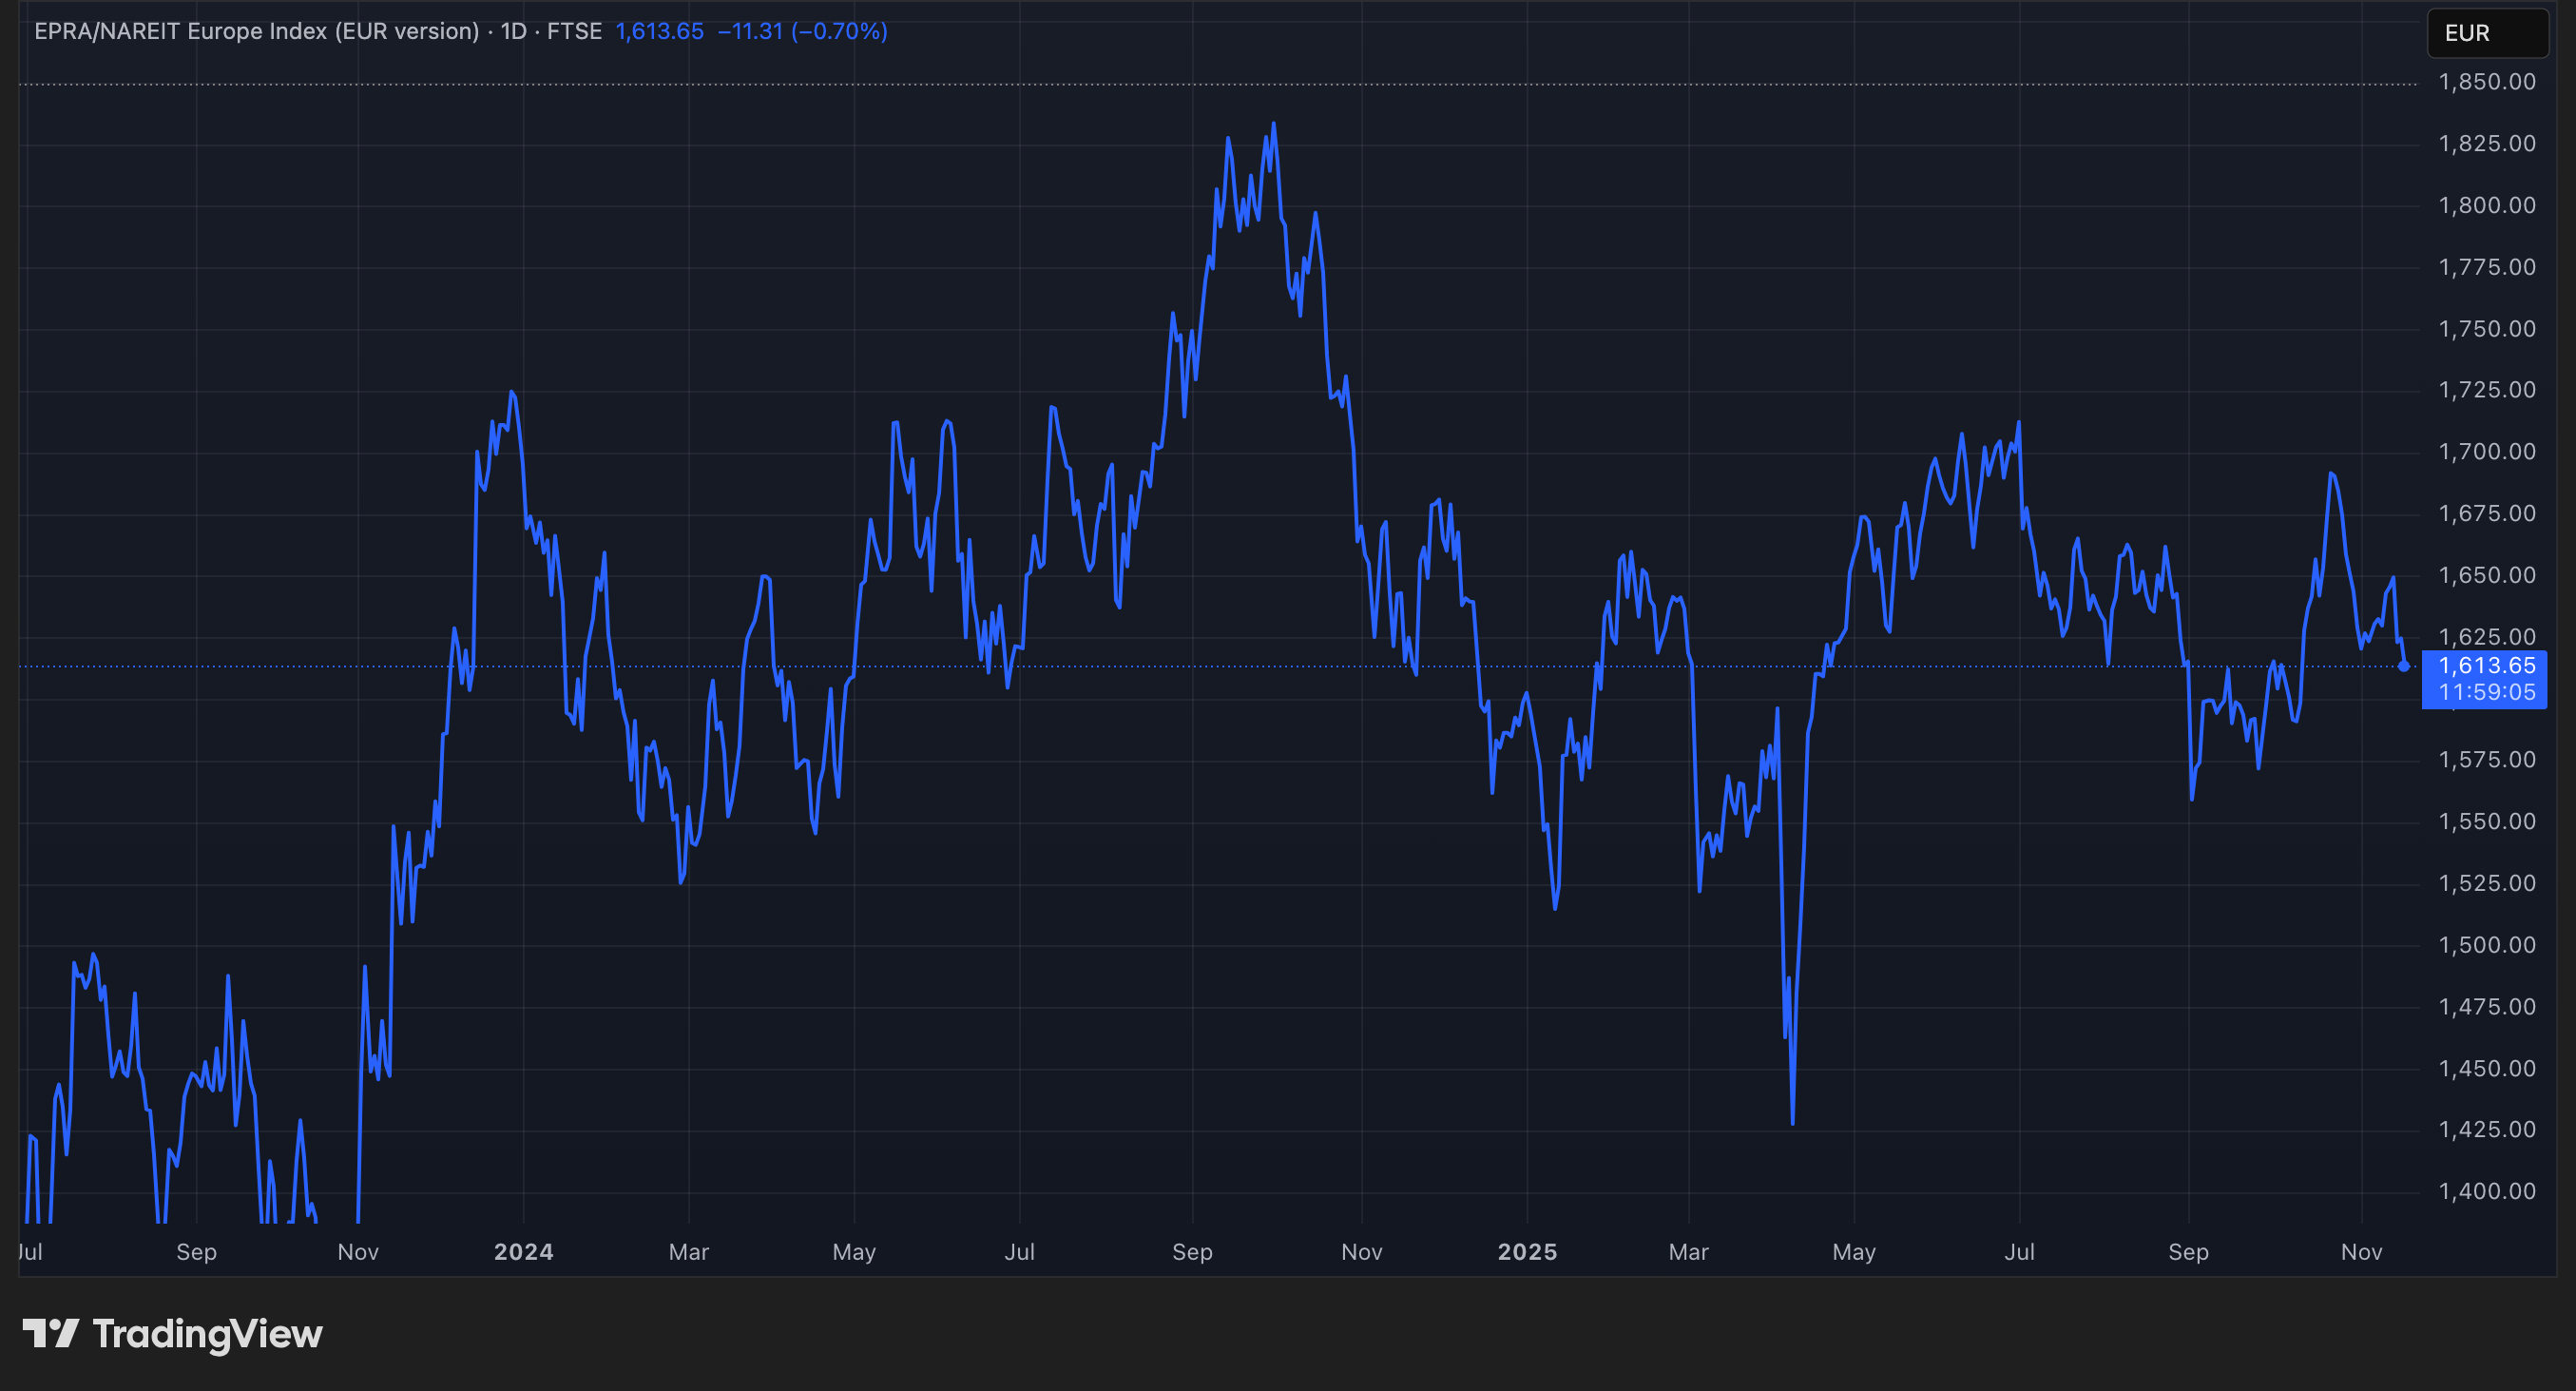The image size is (2576, 1391).
Task: Click the 1,450.00 price scale label
Action: (2486, 1068)
